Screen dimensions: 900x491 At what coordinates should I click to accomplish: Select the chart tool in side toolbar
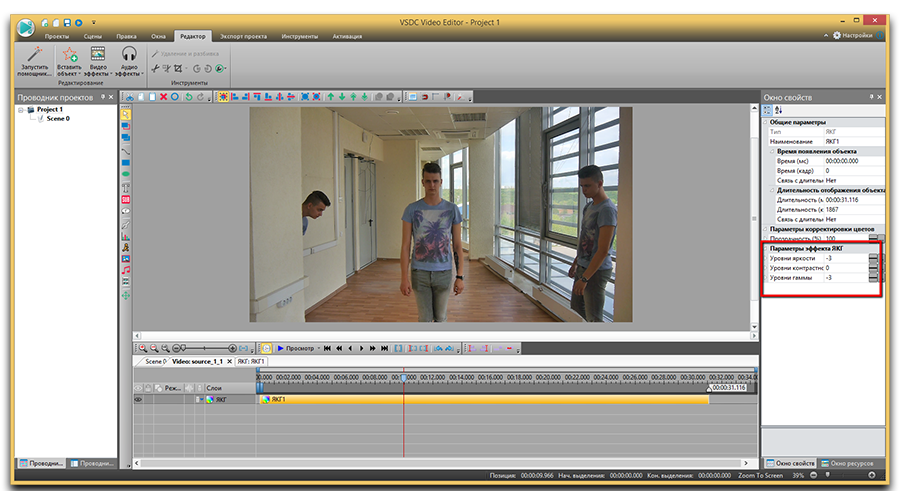click(126, 236)
